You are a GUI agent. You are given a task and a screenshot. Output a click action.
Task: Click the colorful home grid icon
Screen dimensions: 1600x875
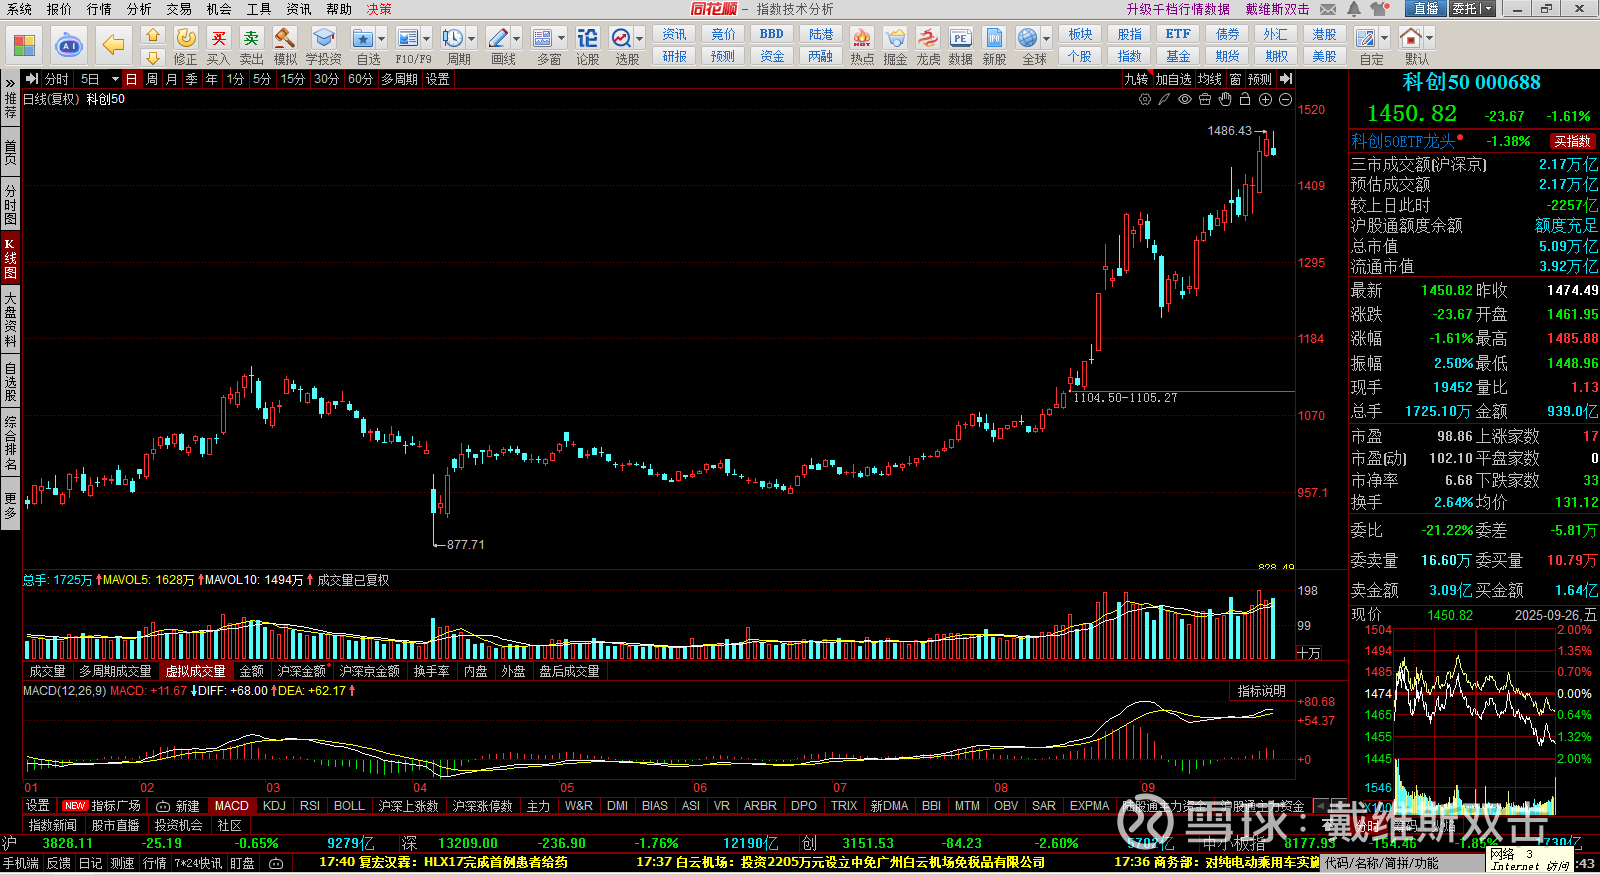24,45
